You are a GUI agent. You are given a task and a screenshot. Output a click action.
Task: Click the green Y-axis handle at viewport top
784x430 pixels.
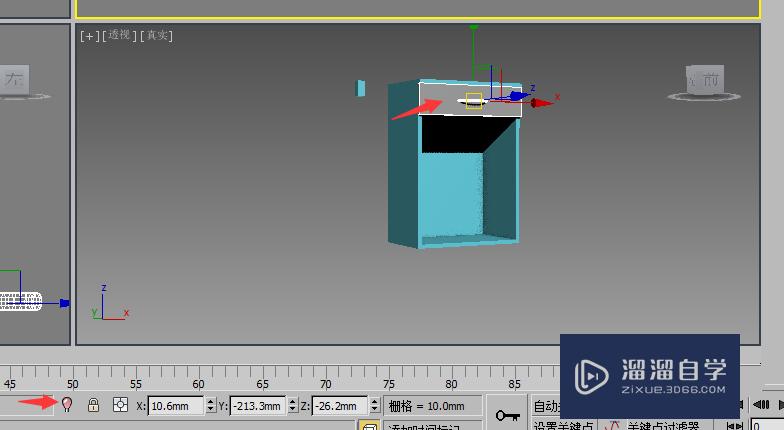pyautogui.click(x=474, y=27)
